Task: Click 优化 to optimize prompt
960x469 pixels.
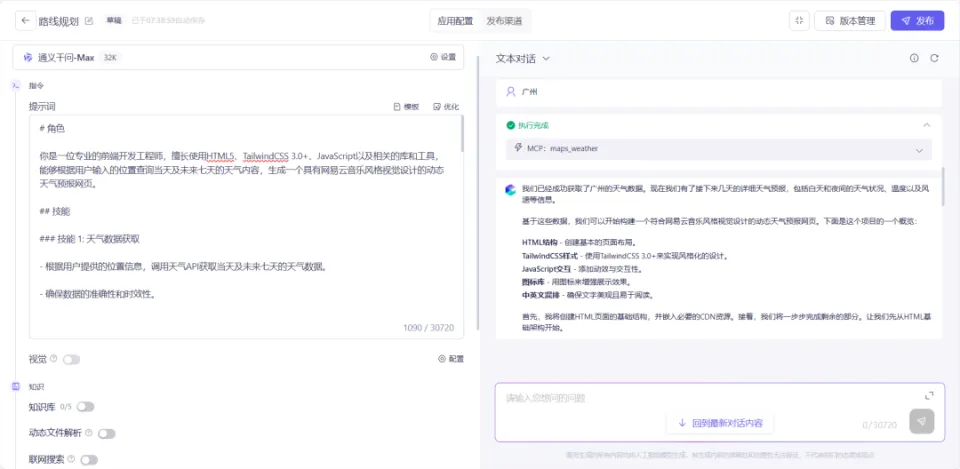Action: click(x=446, y=107)
